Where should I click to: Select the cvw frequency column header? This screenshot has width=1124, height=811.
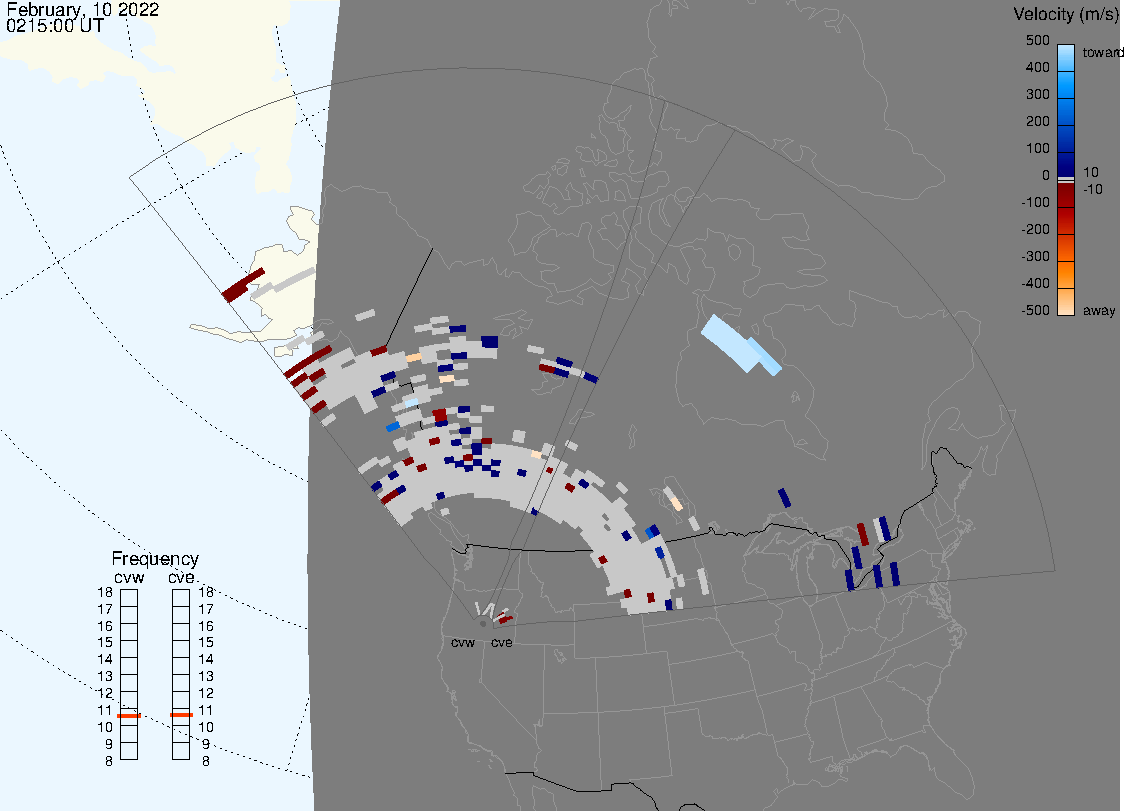[129, 577]
